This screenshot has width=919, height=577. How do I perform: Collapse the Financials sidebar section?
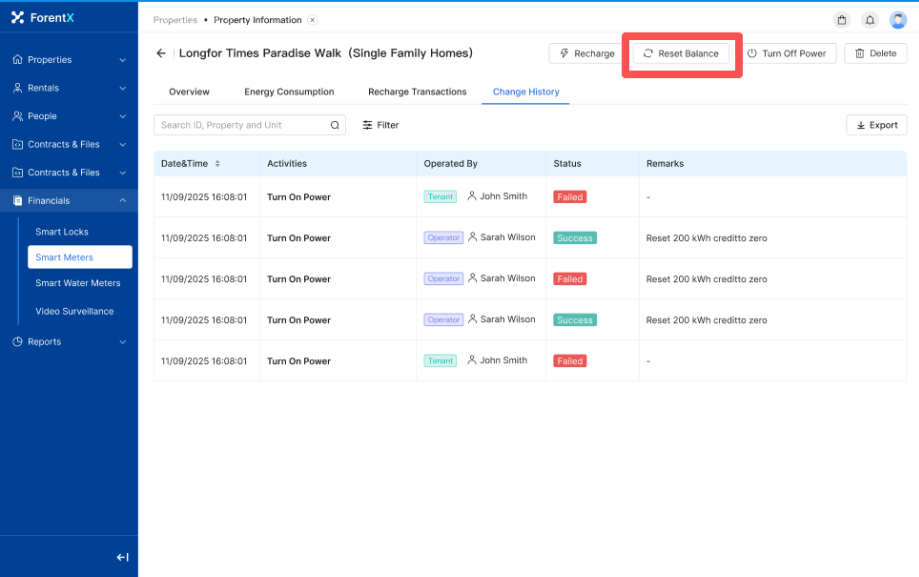(68, 201)
